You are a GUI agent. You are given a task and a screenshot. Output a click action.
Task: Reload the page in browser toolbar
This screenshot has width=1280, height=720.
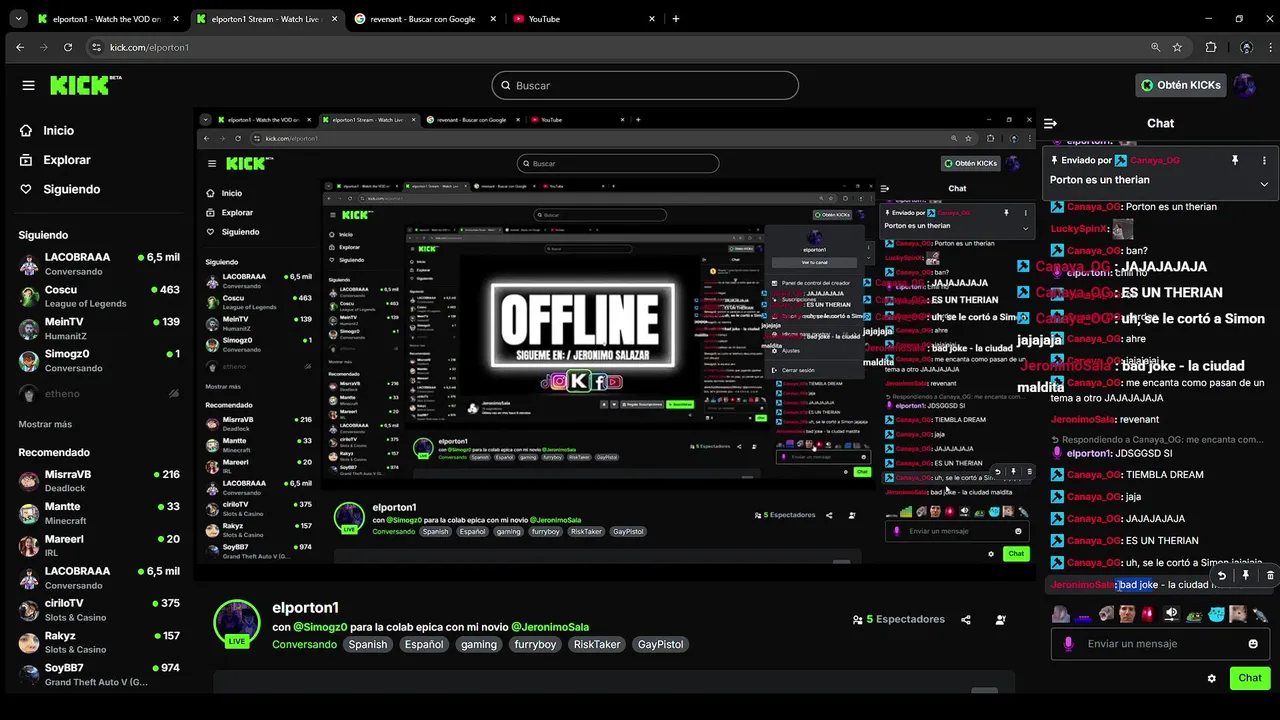(68, 47)
